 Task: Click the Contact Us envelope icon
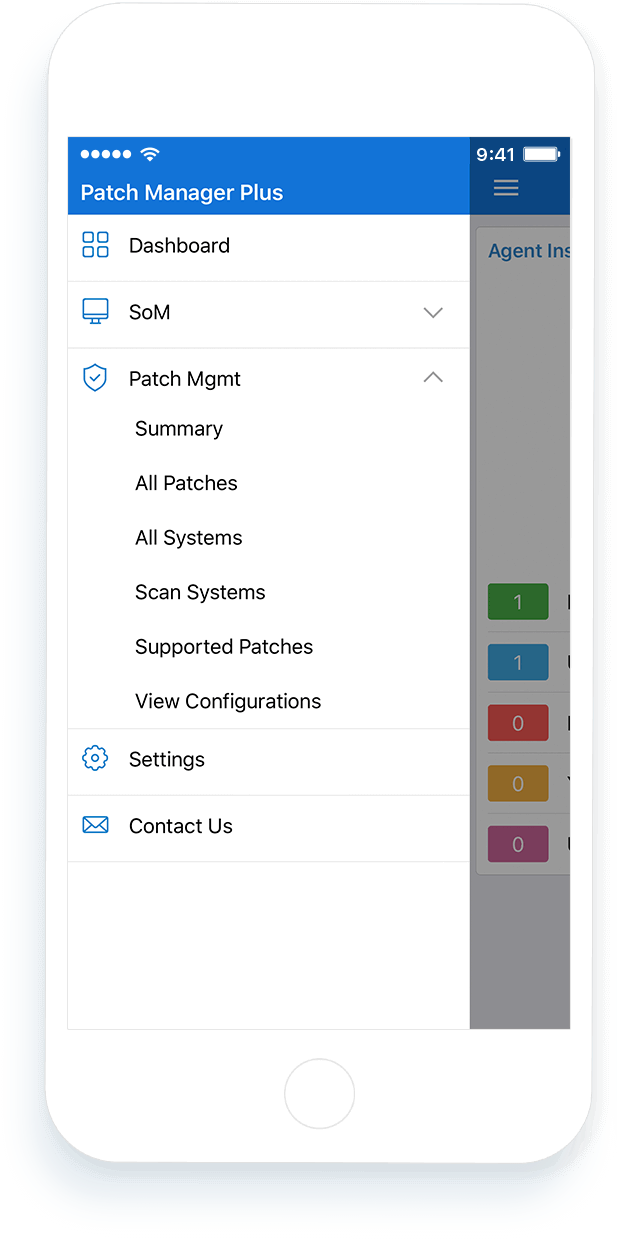[x=94, y=825]
